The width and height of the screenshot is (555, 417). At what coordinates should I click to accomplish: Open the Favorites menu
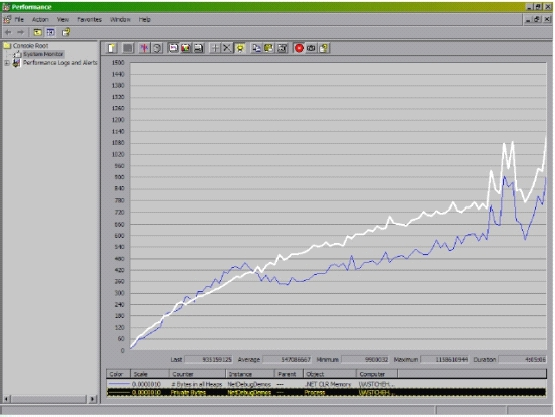89,19
